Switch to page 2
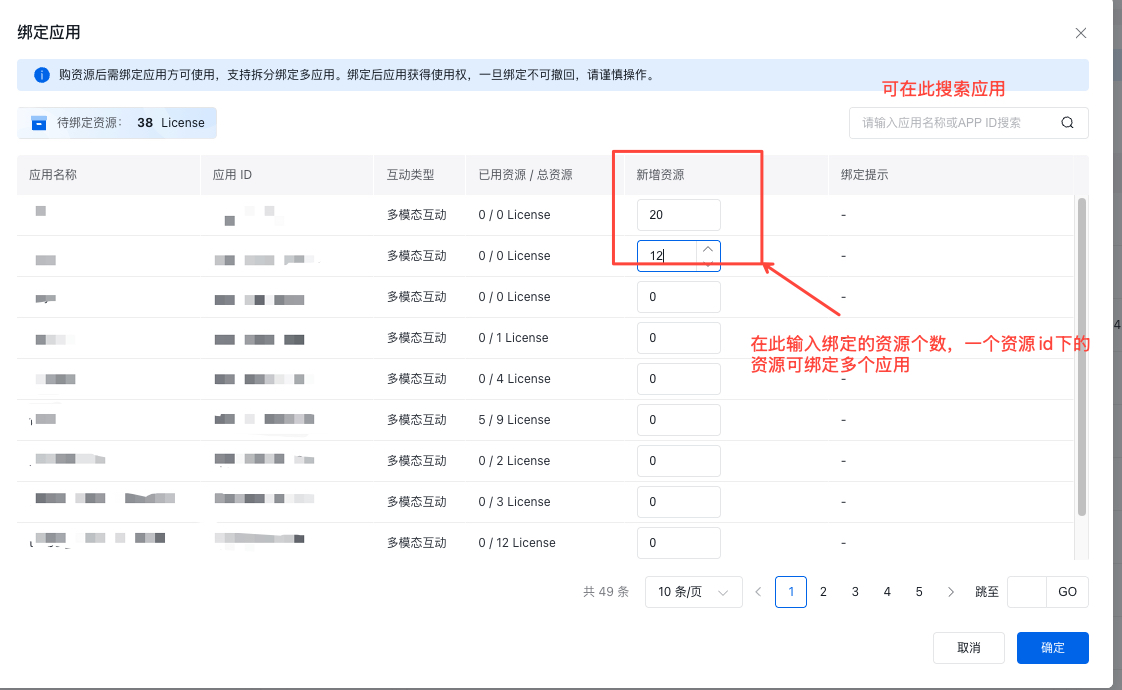Viewport: 1122px width, 690px height. coord(823,592)
